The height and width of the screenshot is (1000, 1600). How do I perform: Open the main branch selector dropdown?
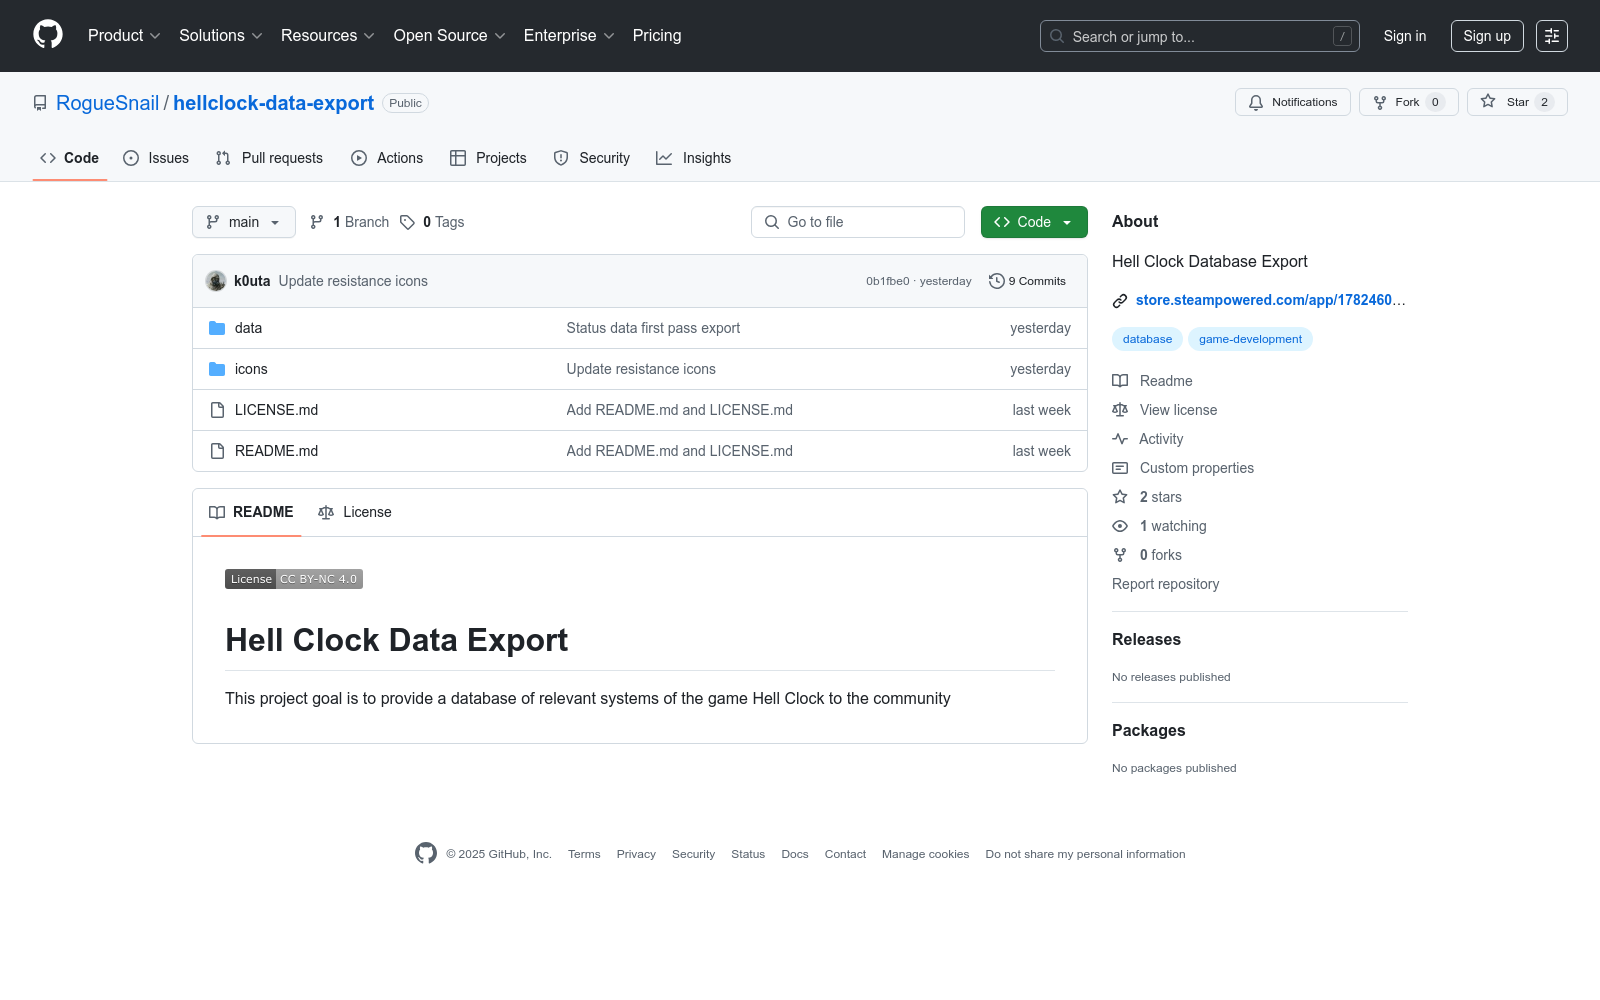coord(244,222)
